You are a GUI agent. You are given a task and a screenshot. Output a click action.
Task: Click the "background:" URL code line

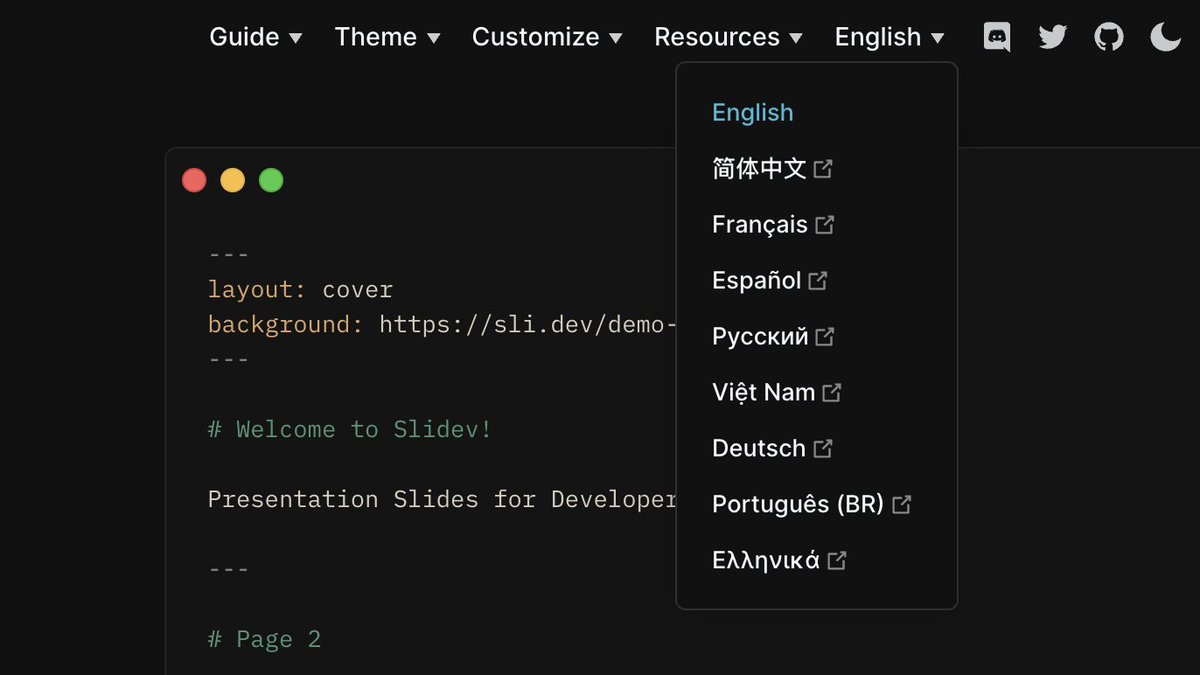pyautogui.click(x=442, y=325)
